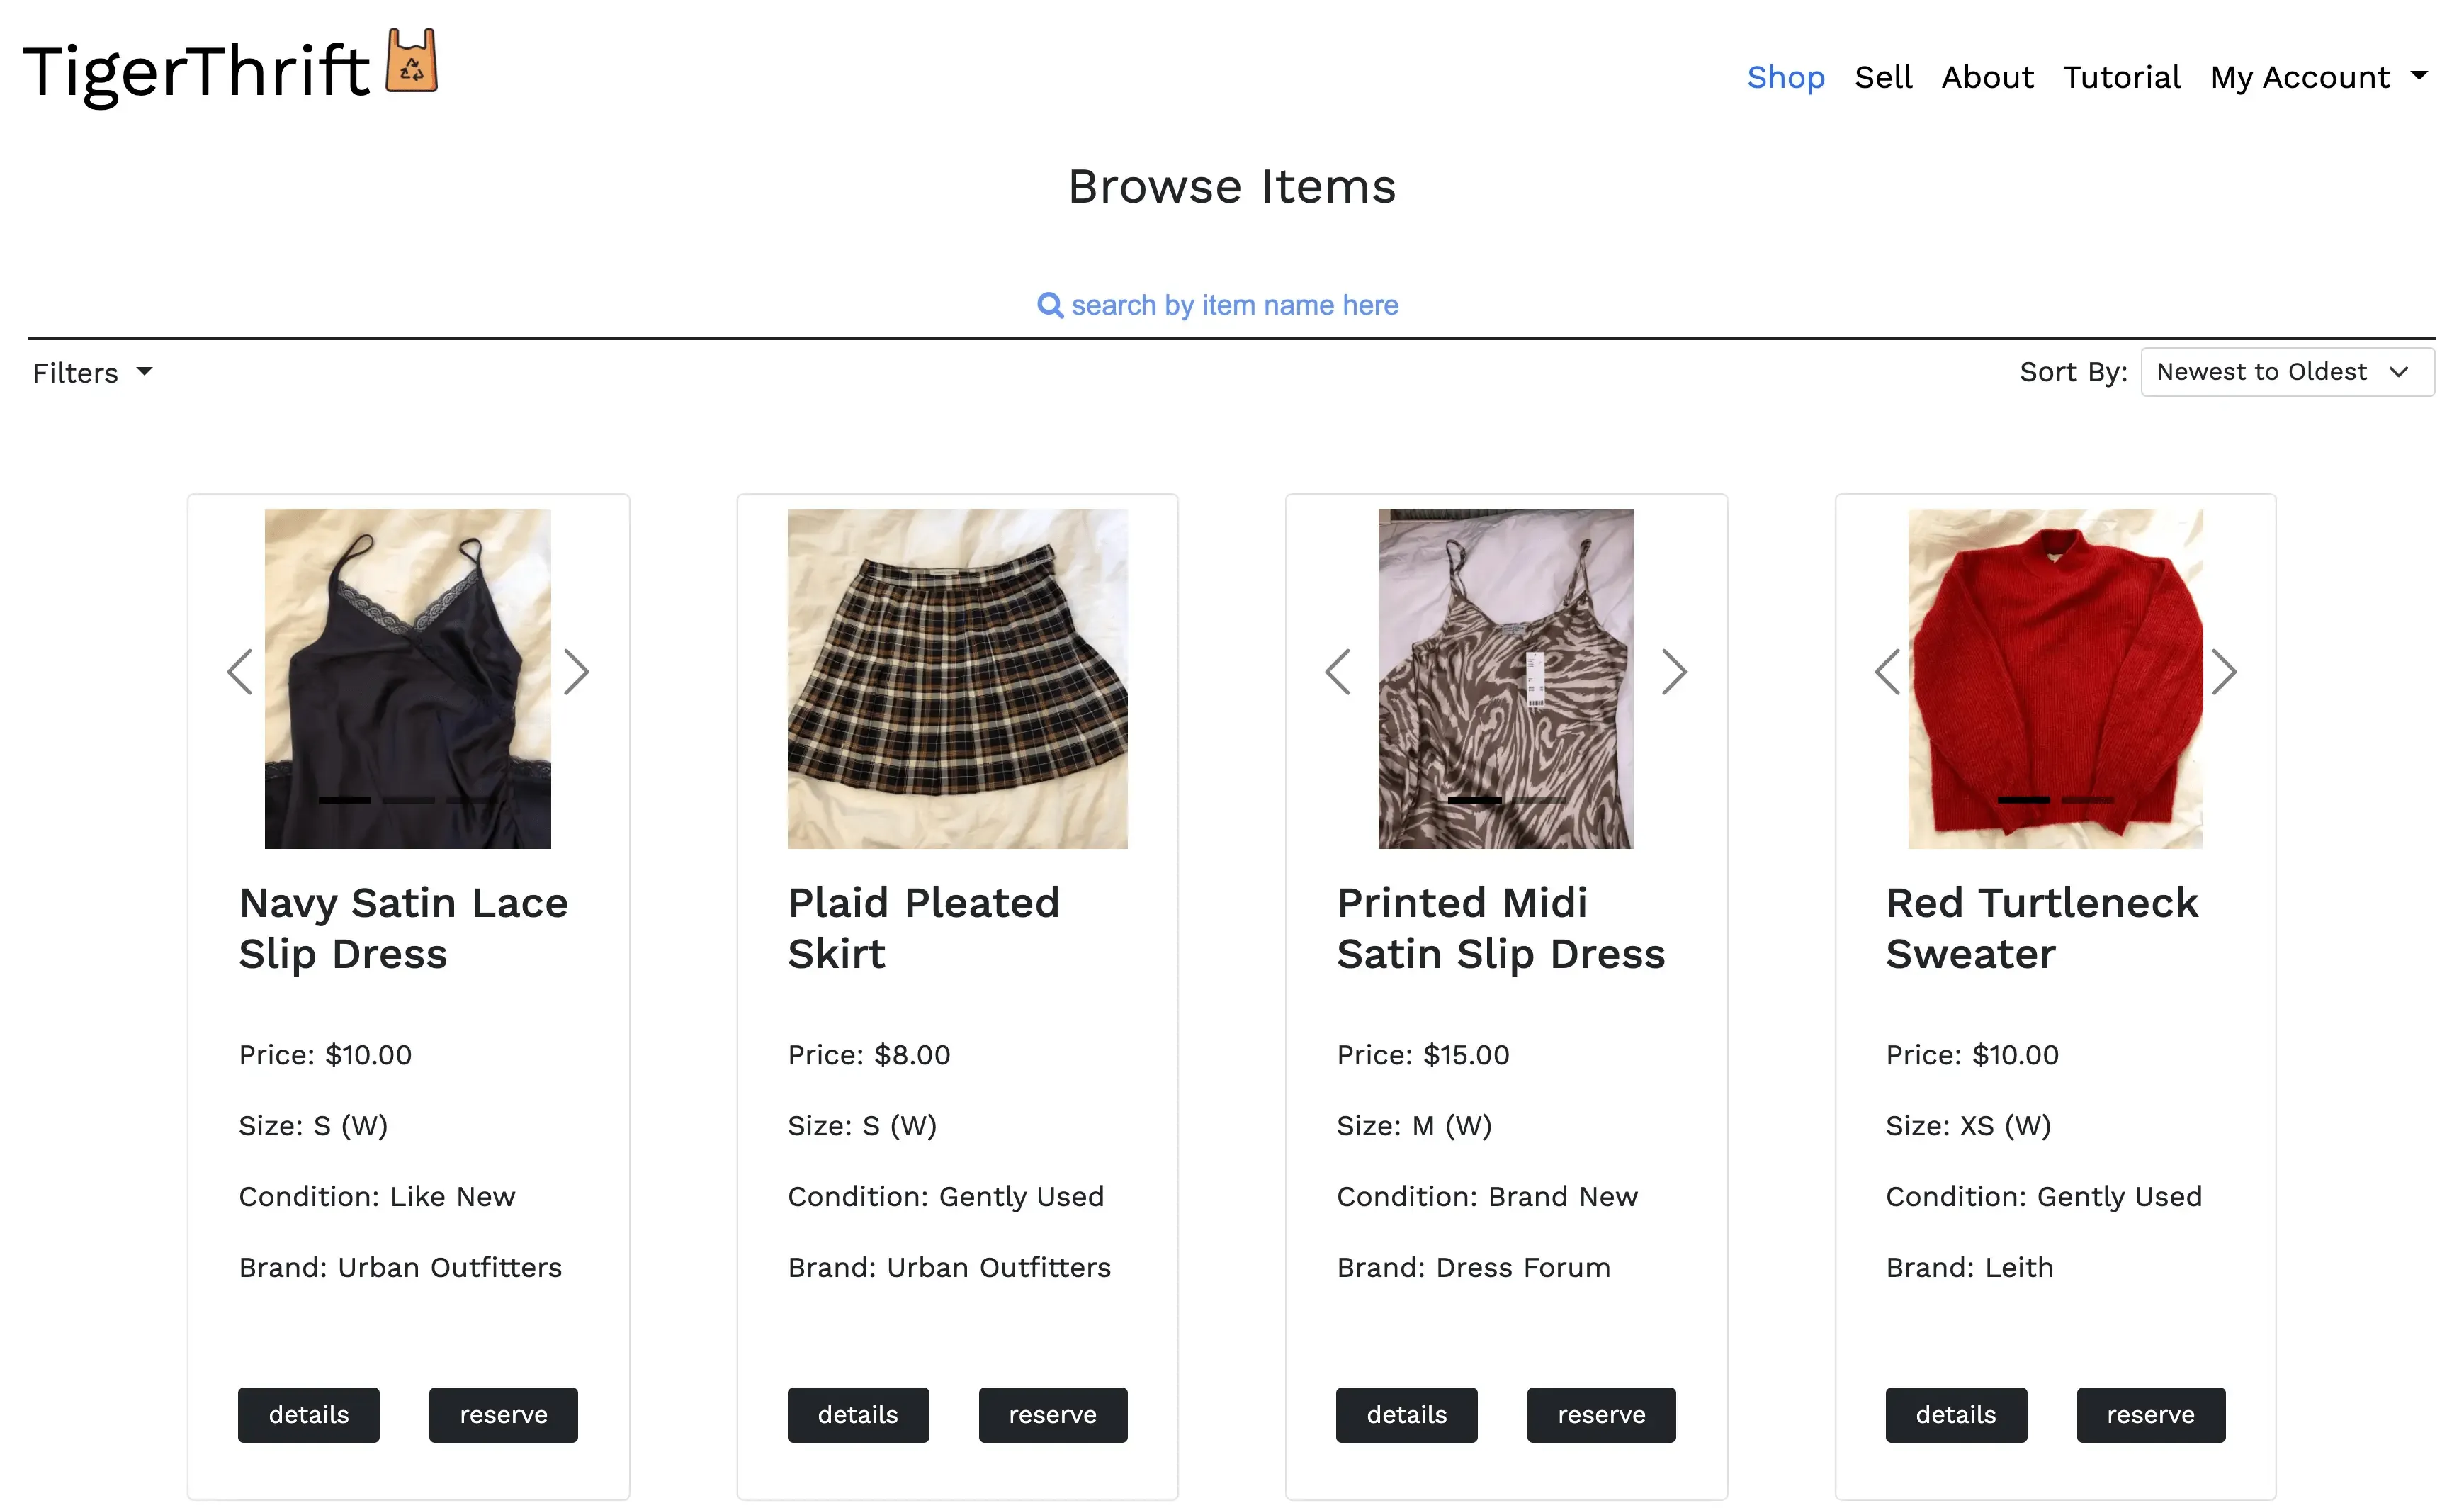Click next arrow on Navy Satin Slip Dress carousel
The width and height of the screenshot is (2464, 1508).
coord(577,672)
